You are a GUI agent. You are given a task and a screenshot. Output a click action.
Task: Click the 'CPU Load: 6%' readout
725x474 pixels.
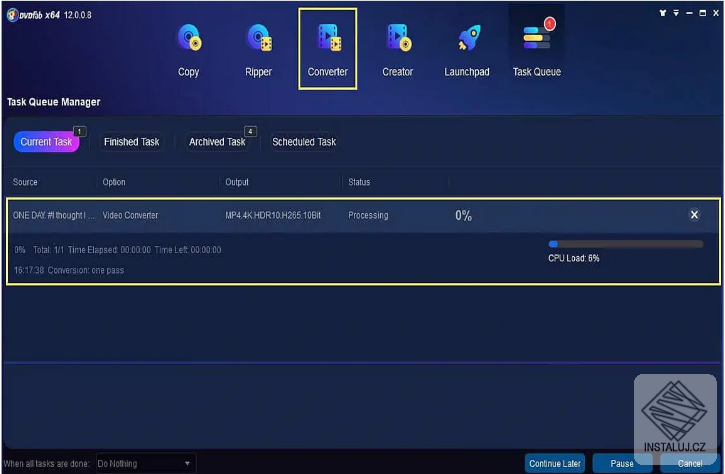tap(573, 258)
